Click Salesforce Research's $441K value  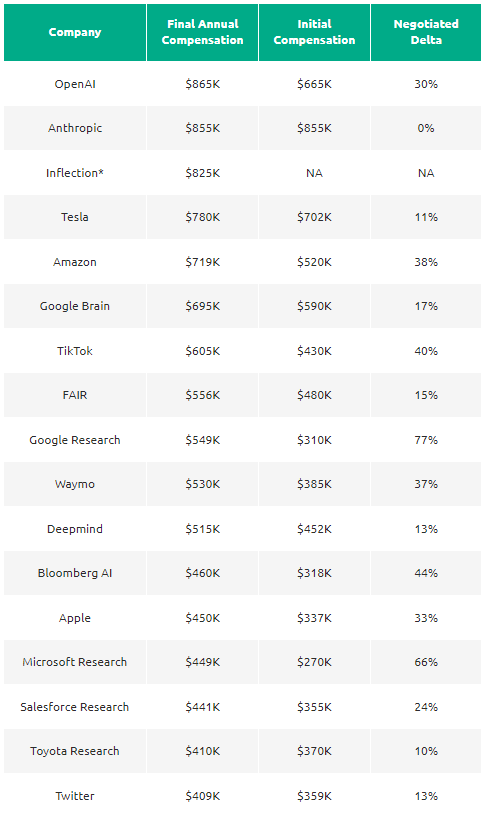[x=203, y=707]
